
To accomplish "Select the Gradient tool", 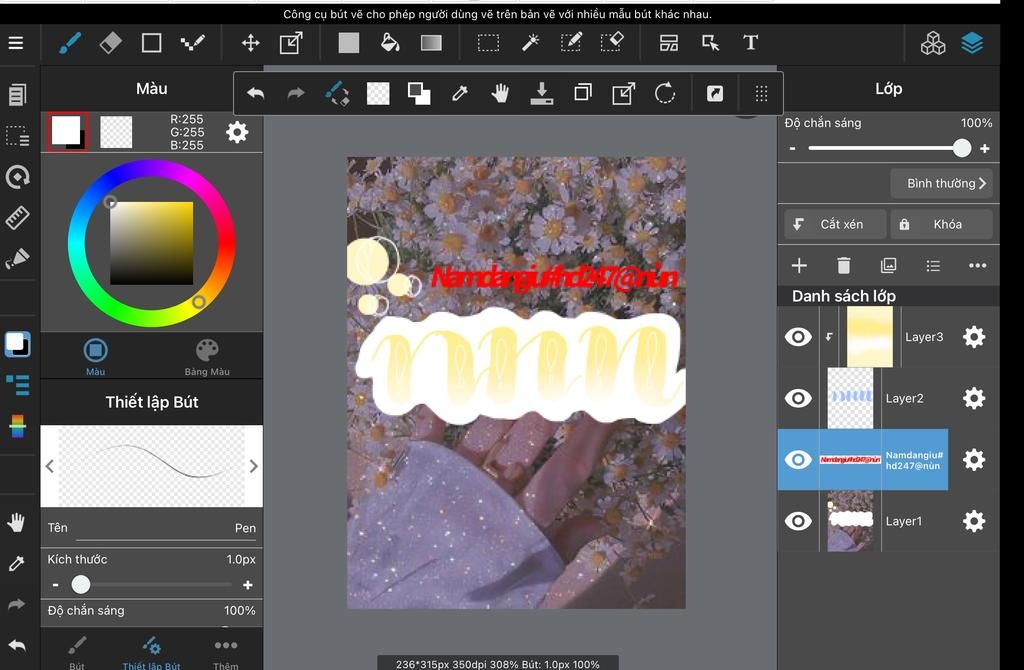I will click(431, 43).
